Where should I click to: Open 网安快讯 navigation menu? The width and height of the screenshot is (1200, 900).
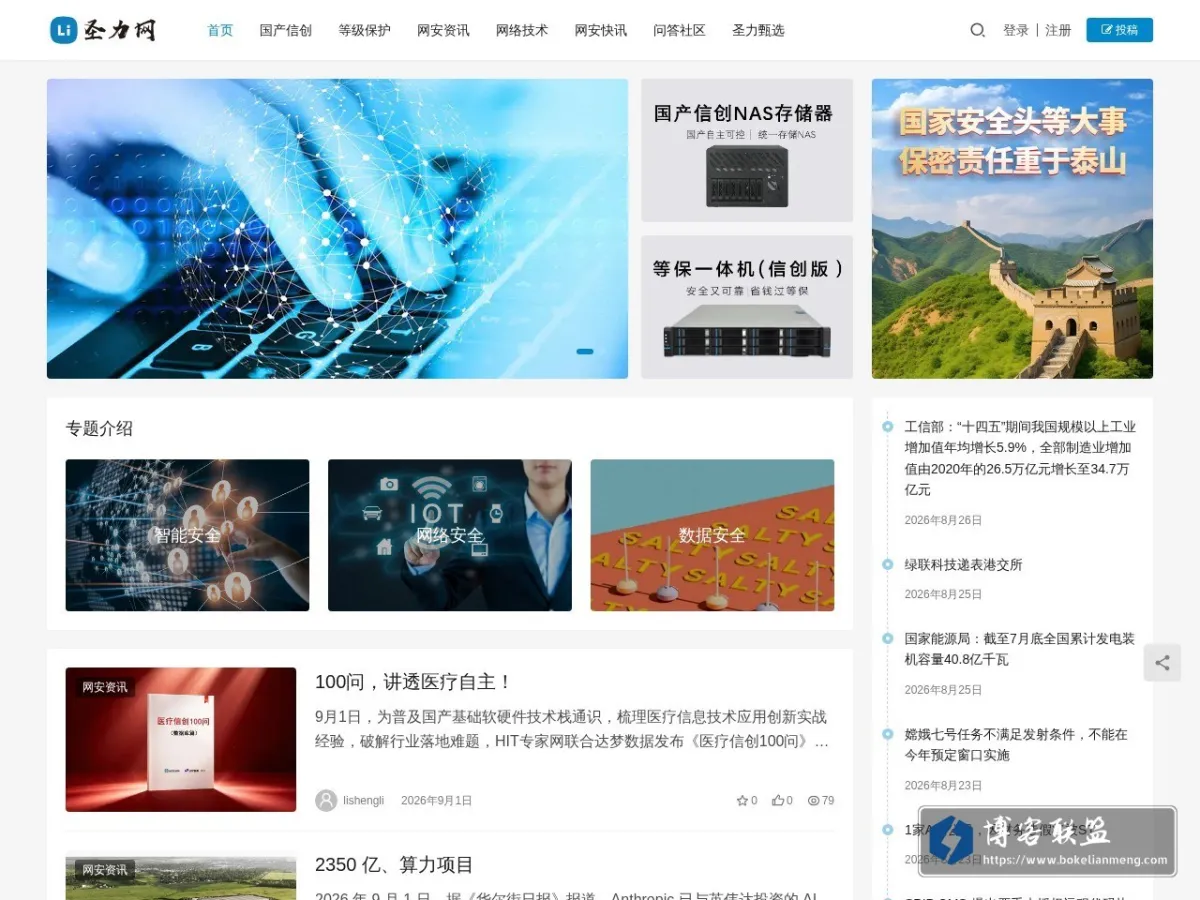[601, 30]
